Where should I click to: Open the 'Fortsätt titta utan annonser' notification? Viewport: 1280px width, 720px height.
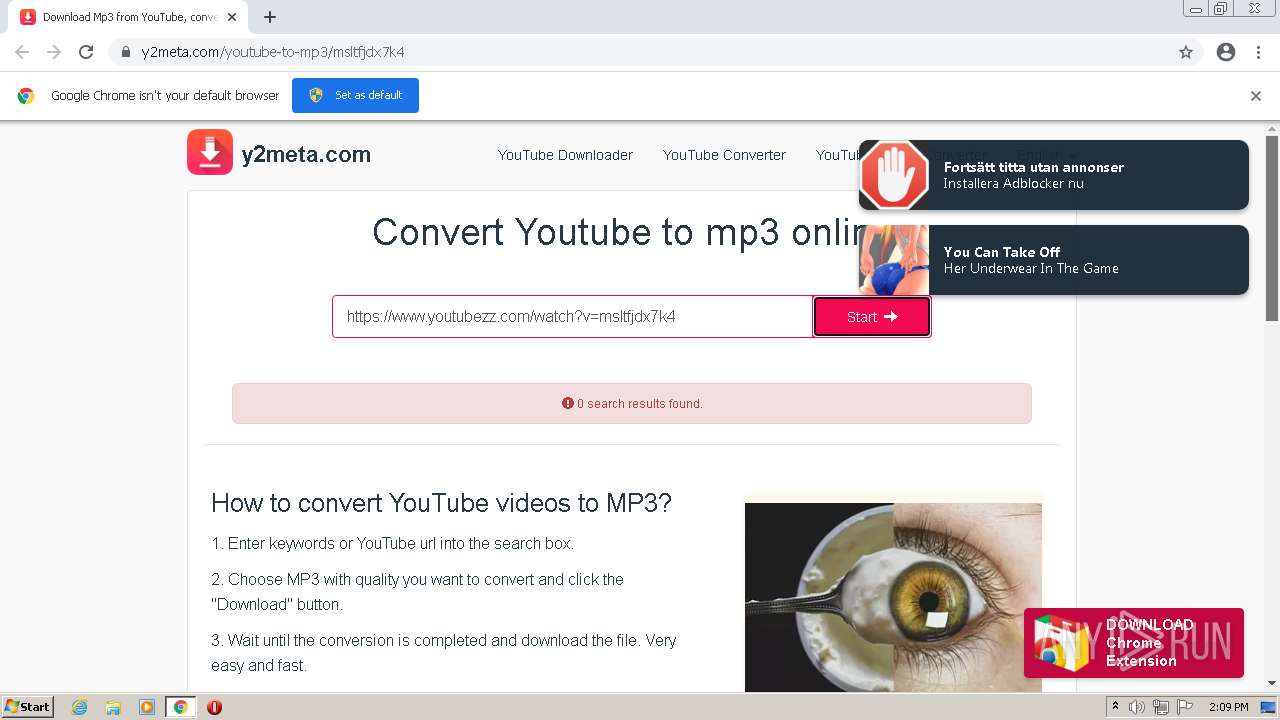coord(1054,175)
